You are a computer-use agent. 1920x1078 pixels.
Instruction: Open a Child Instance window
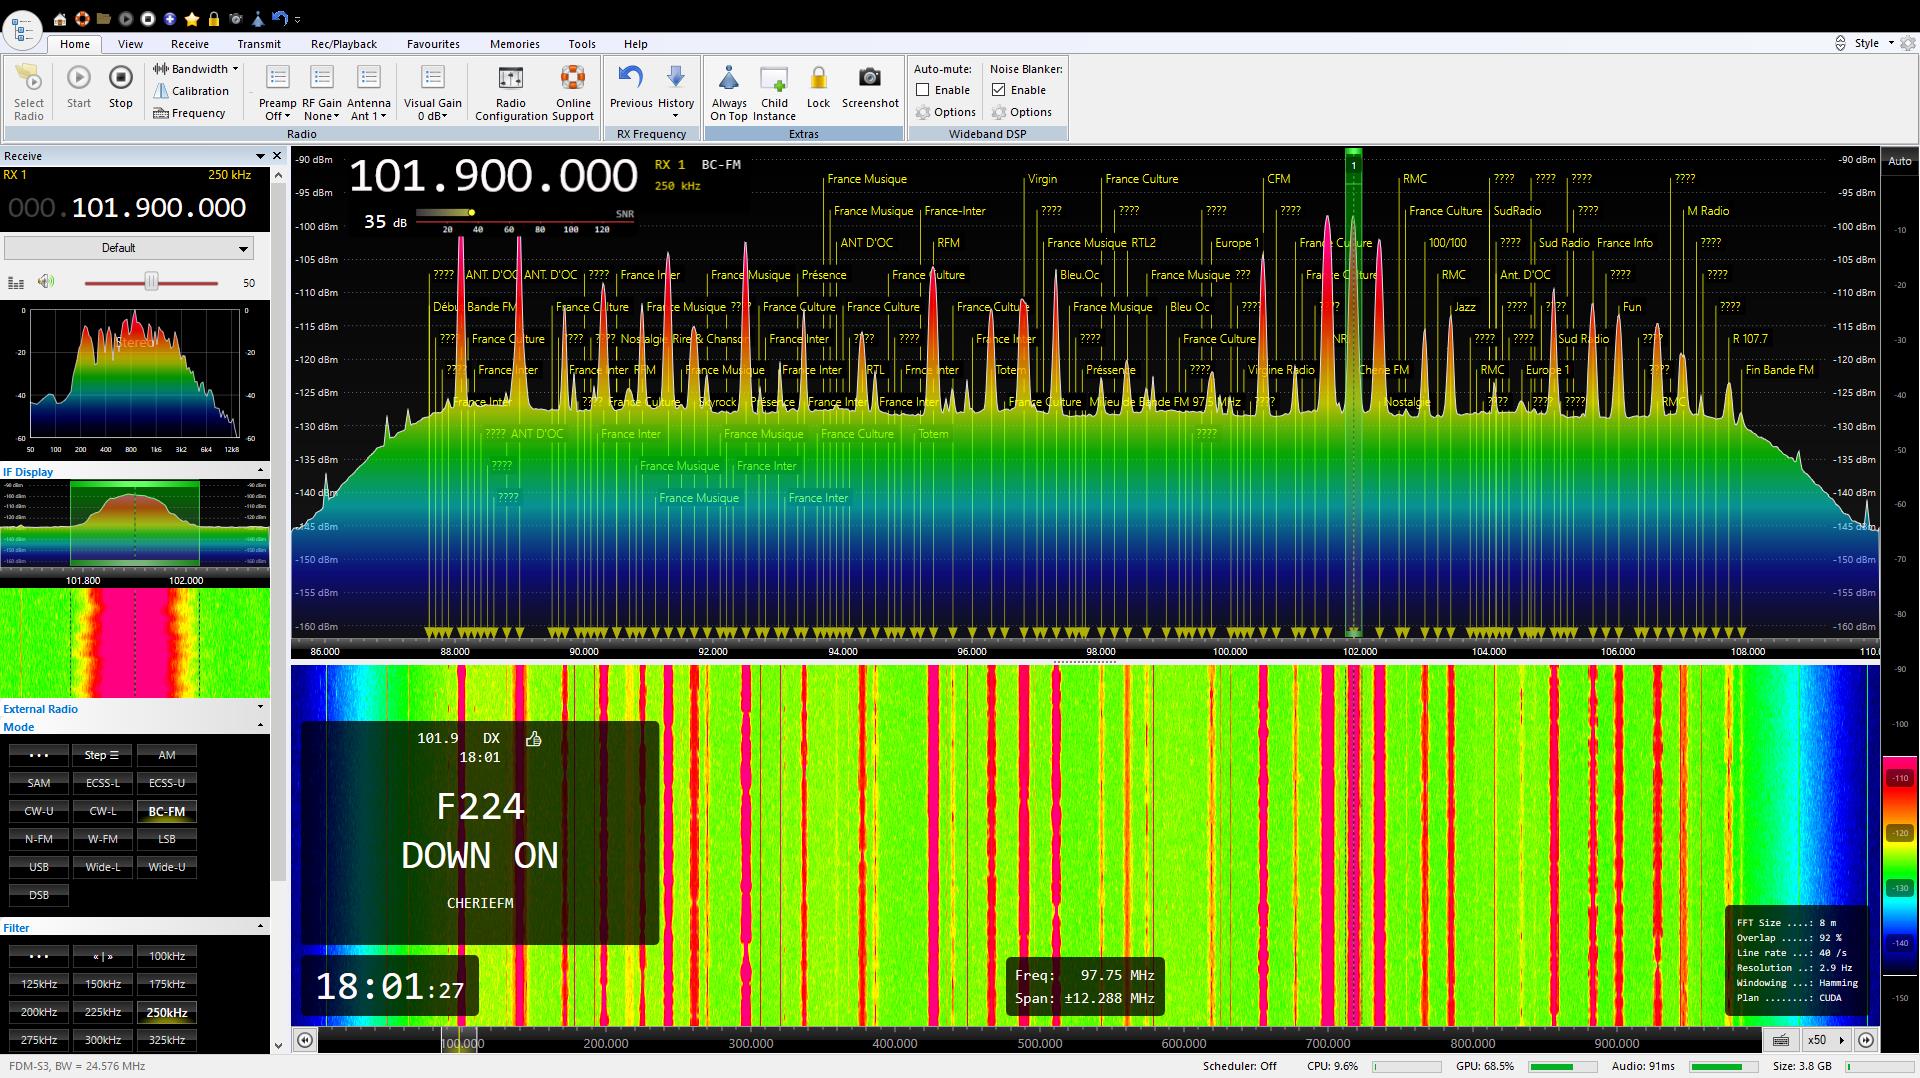click(x=774, y=79)
